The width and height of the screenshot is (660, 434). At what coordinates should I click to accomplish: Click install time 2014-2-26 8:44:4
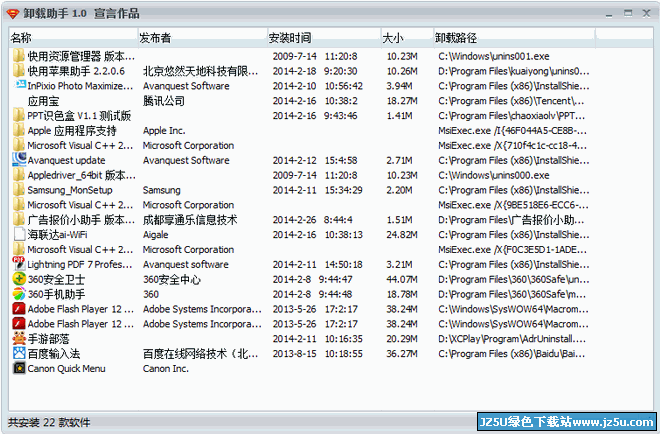pyautogui.click(x=312, y=220)
